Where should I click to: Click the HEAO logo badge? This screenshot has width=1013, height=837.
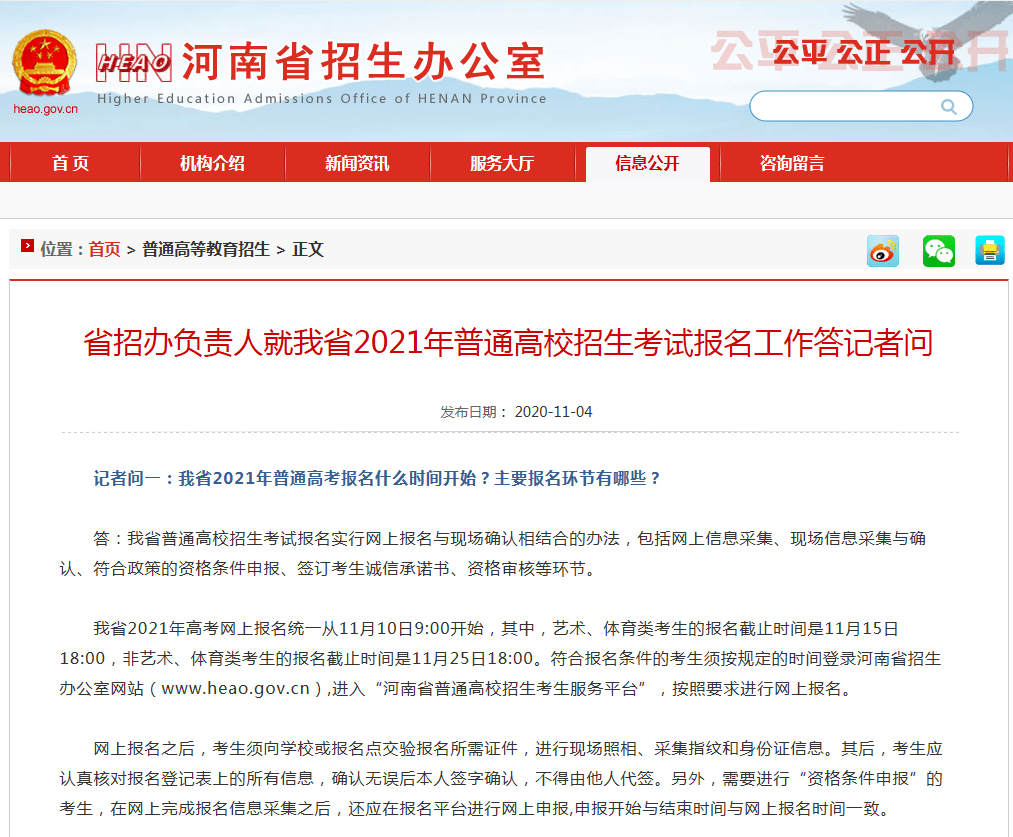(134, 63)
